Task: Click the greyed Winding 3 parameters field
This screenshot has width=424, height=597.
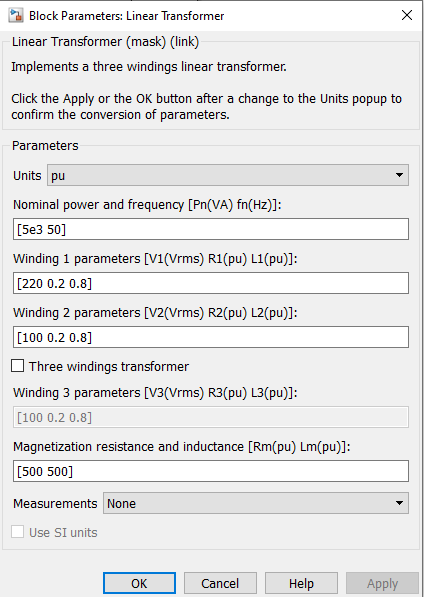Action: (211, 417)
